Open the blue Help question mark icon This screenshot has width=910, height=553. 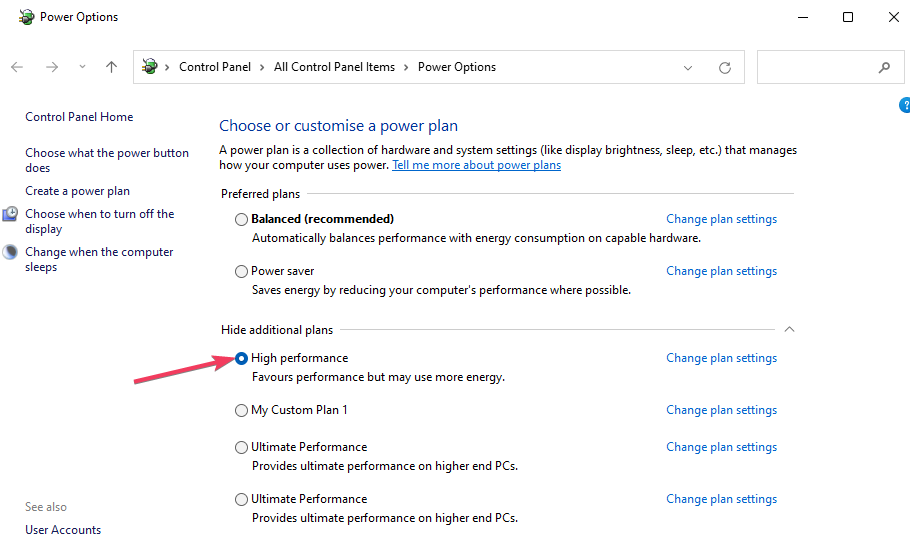click(x=904, y=104)
